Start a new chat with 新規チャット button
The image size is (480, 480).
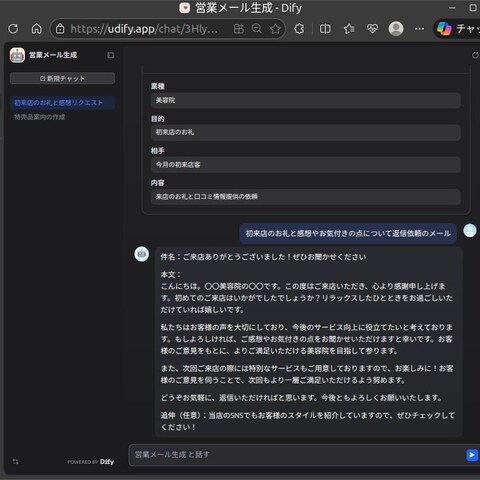point(62,79)
